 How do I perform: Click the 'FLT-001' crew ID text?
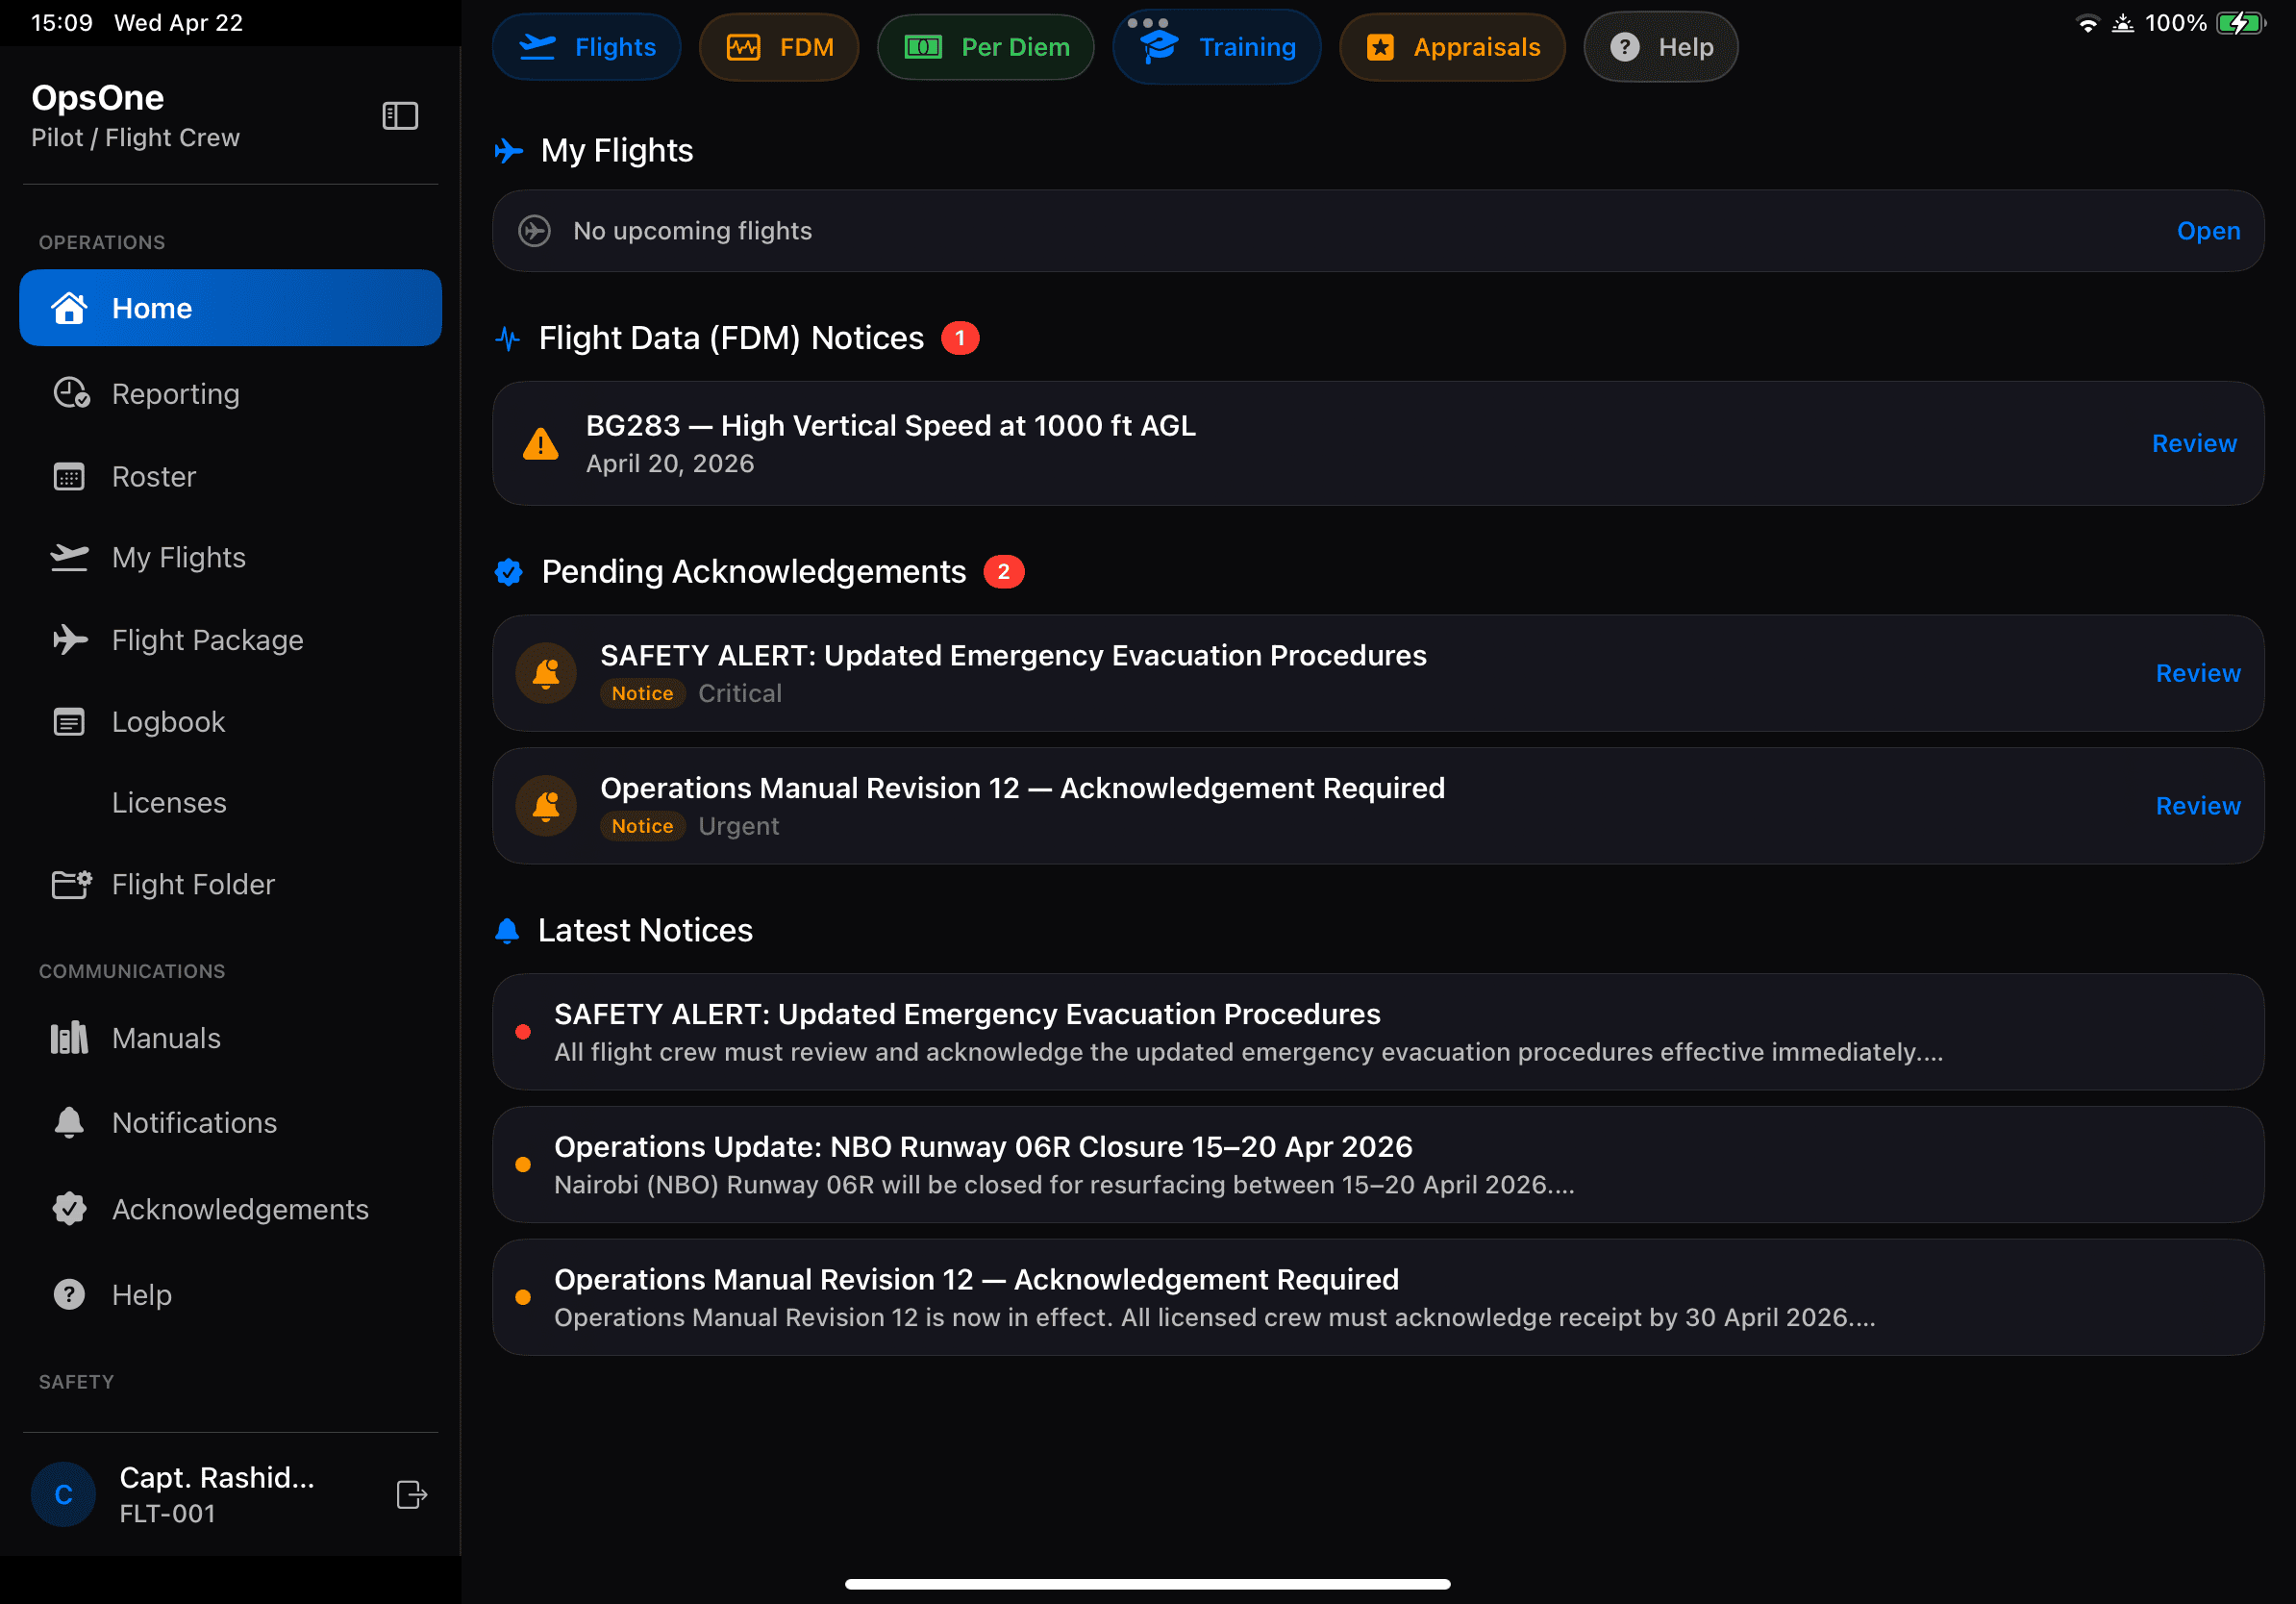tap(167, 1514)
